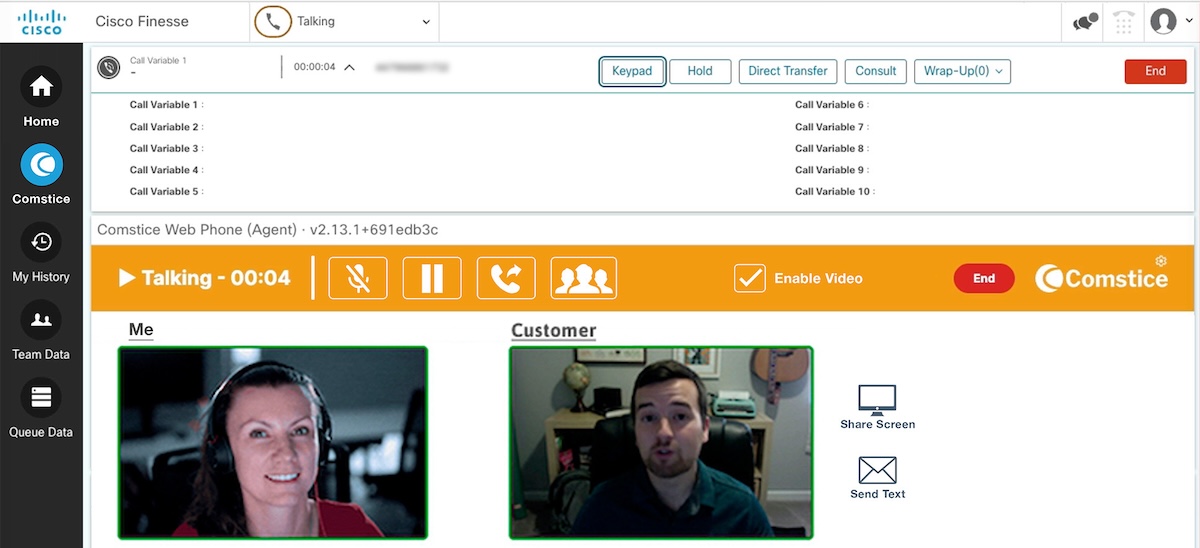The height and width of the screenshot is (548, 1200).
Task: Click the Call Variable 10 label
Action: tap(833, 191)
